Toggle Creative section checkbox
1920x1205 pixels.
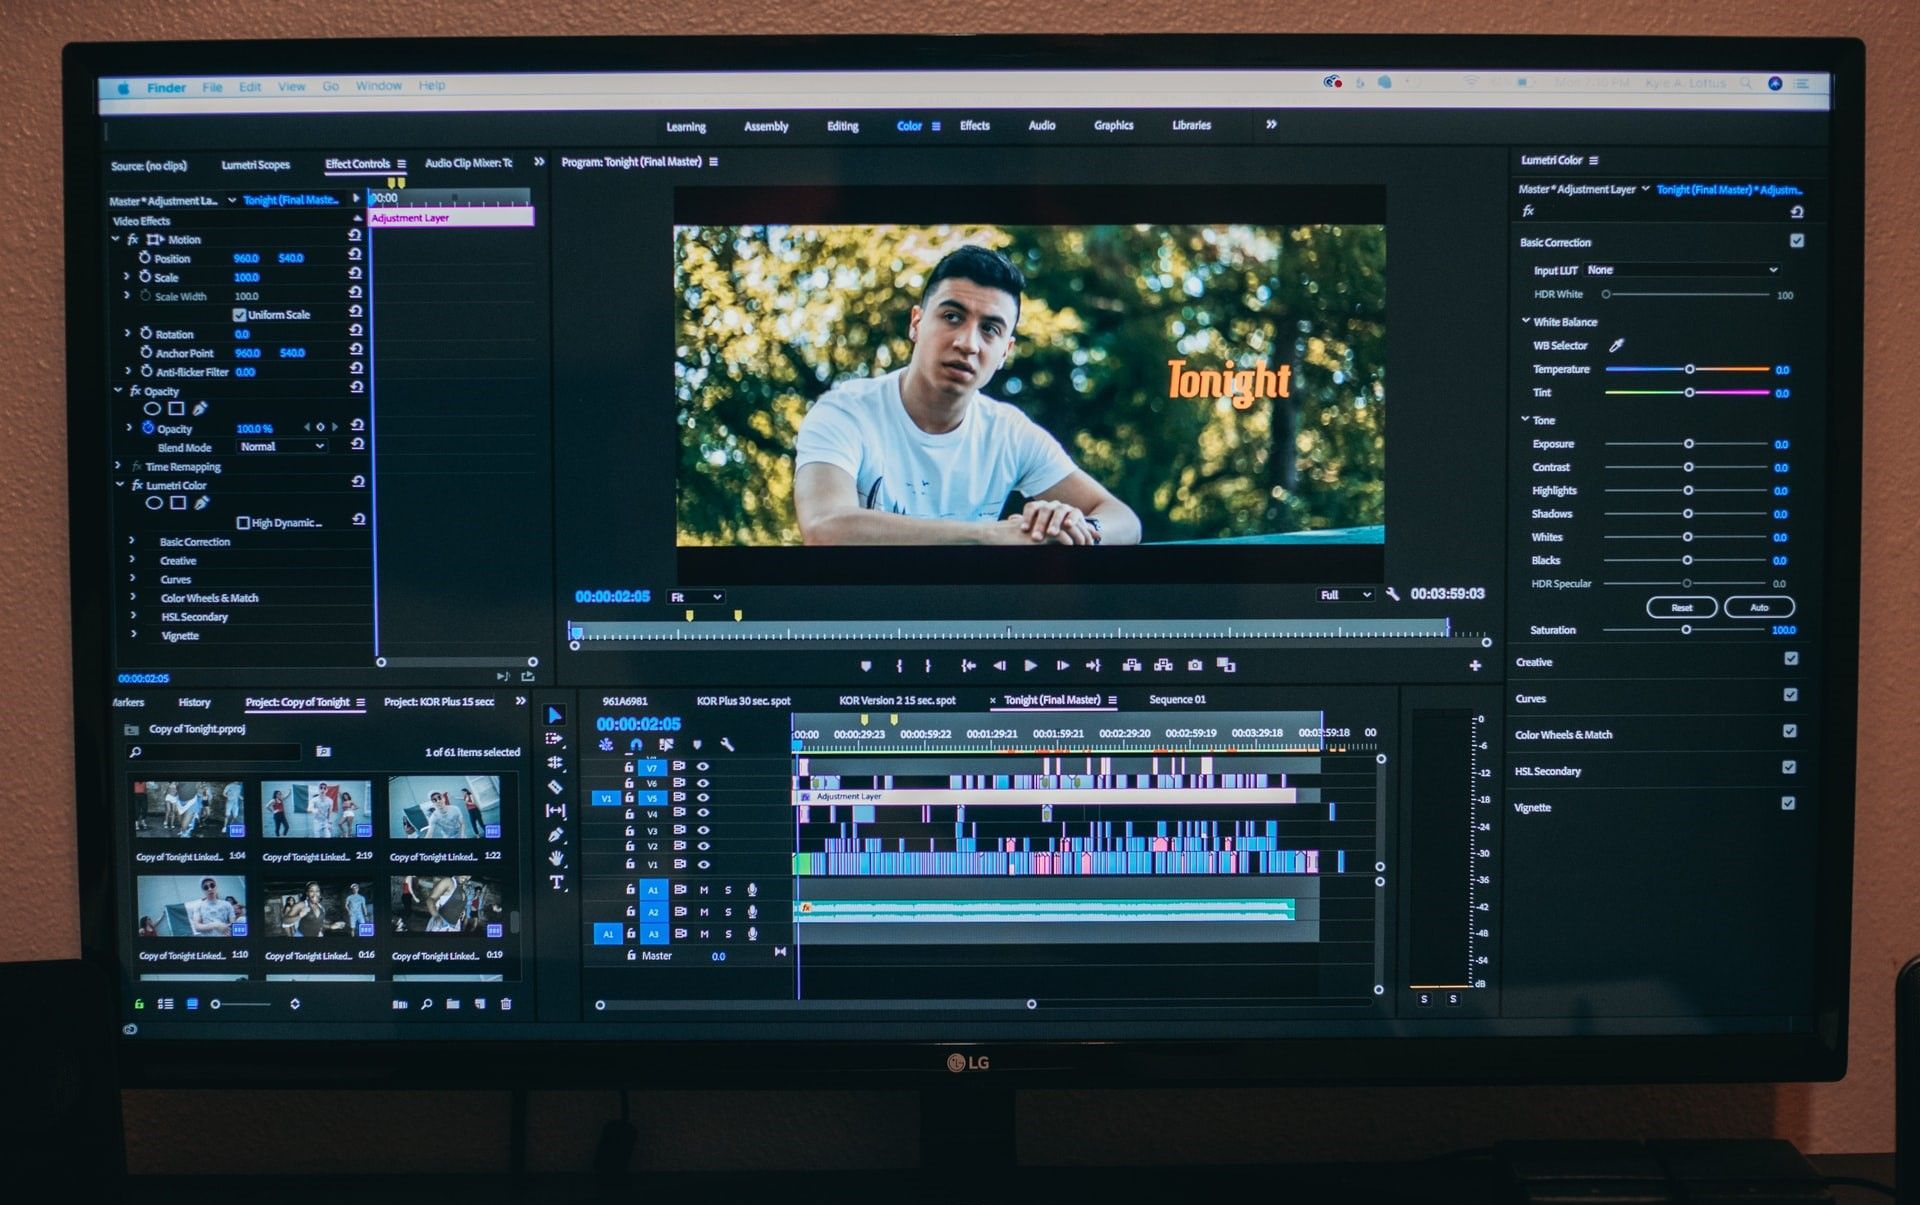point(1791,659)
